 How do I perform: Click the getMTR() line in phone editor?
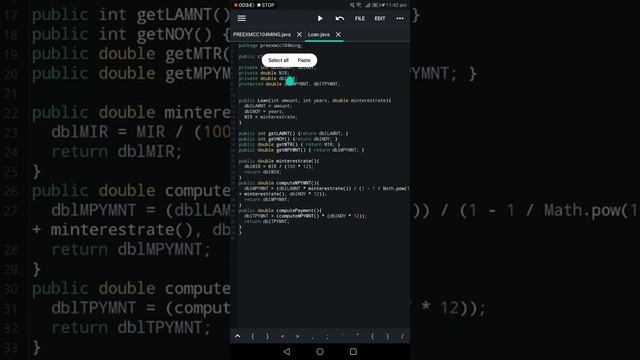[x=289, y=144]
